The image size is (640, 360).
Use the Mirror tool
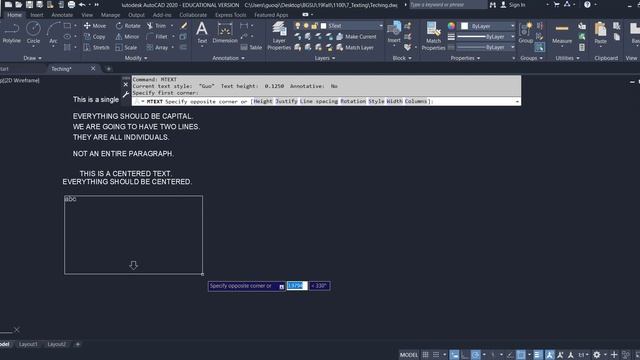[127, 37]
